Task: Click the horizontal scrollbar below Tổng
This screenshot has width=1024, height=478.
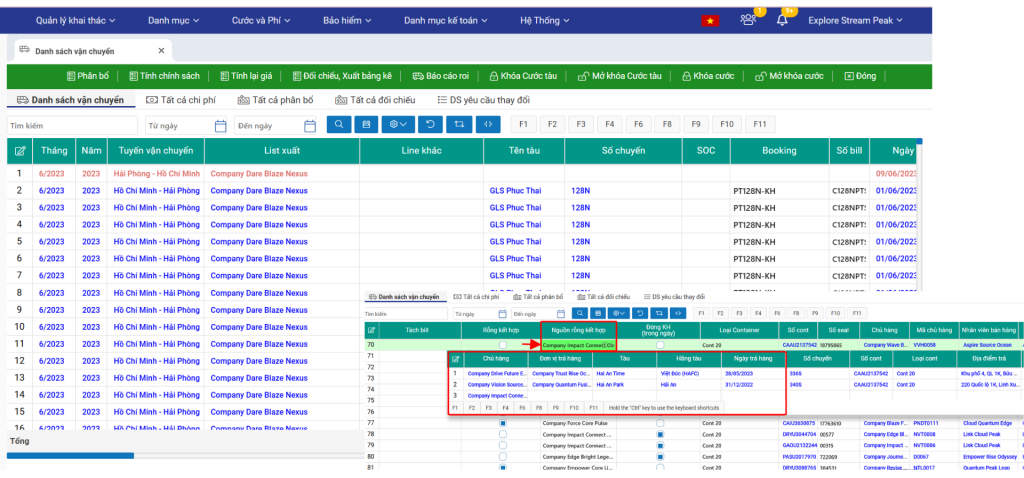Action: [x=70, y=456]
